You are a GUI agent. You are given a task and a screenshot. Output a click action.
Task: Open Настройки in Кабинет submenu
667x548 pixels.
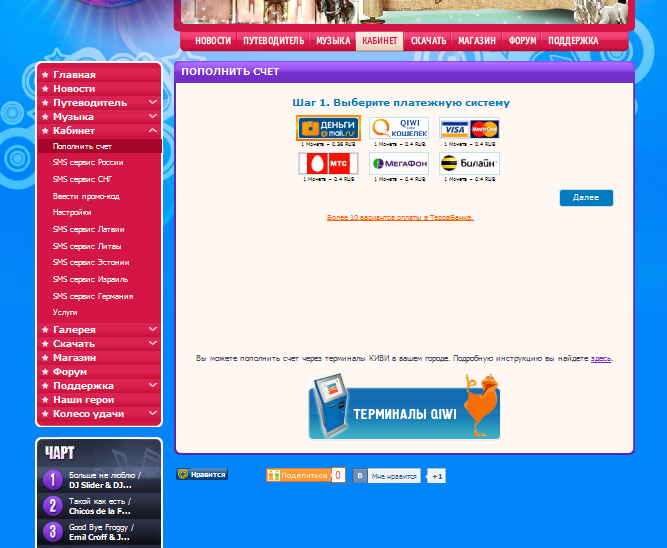(72, 212)
